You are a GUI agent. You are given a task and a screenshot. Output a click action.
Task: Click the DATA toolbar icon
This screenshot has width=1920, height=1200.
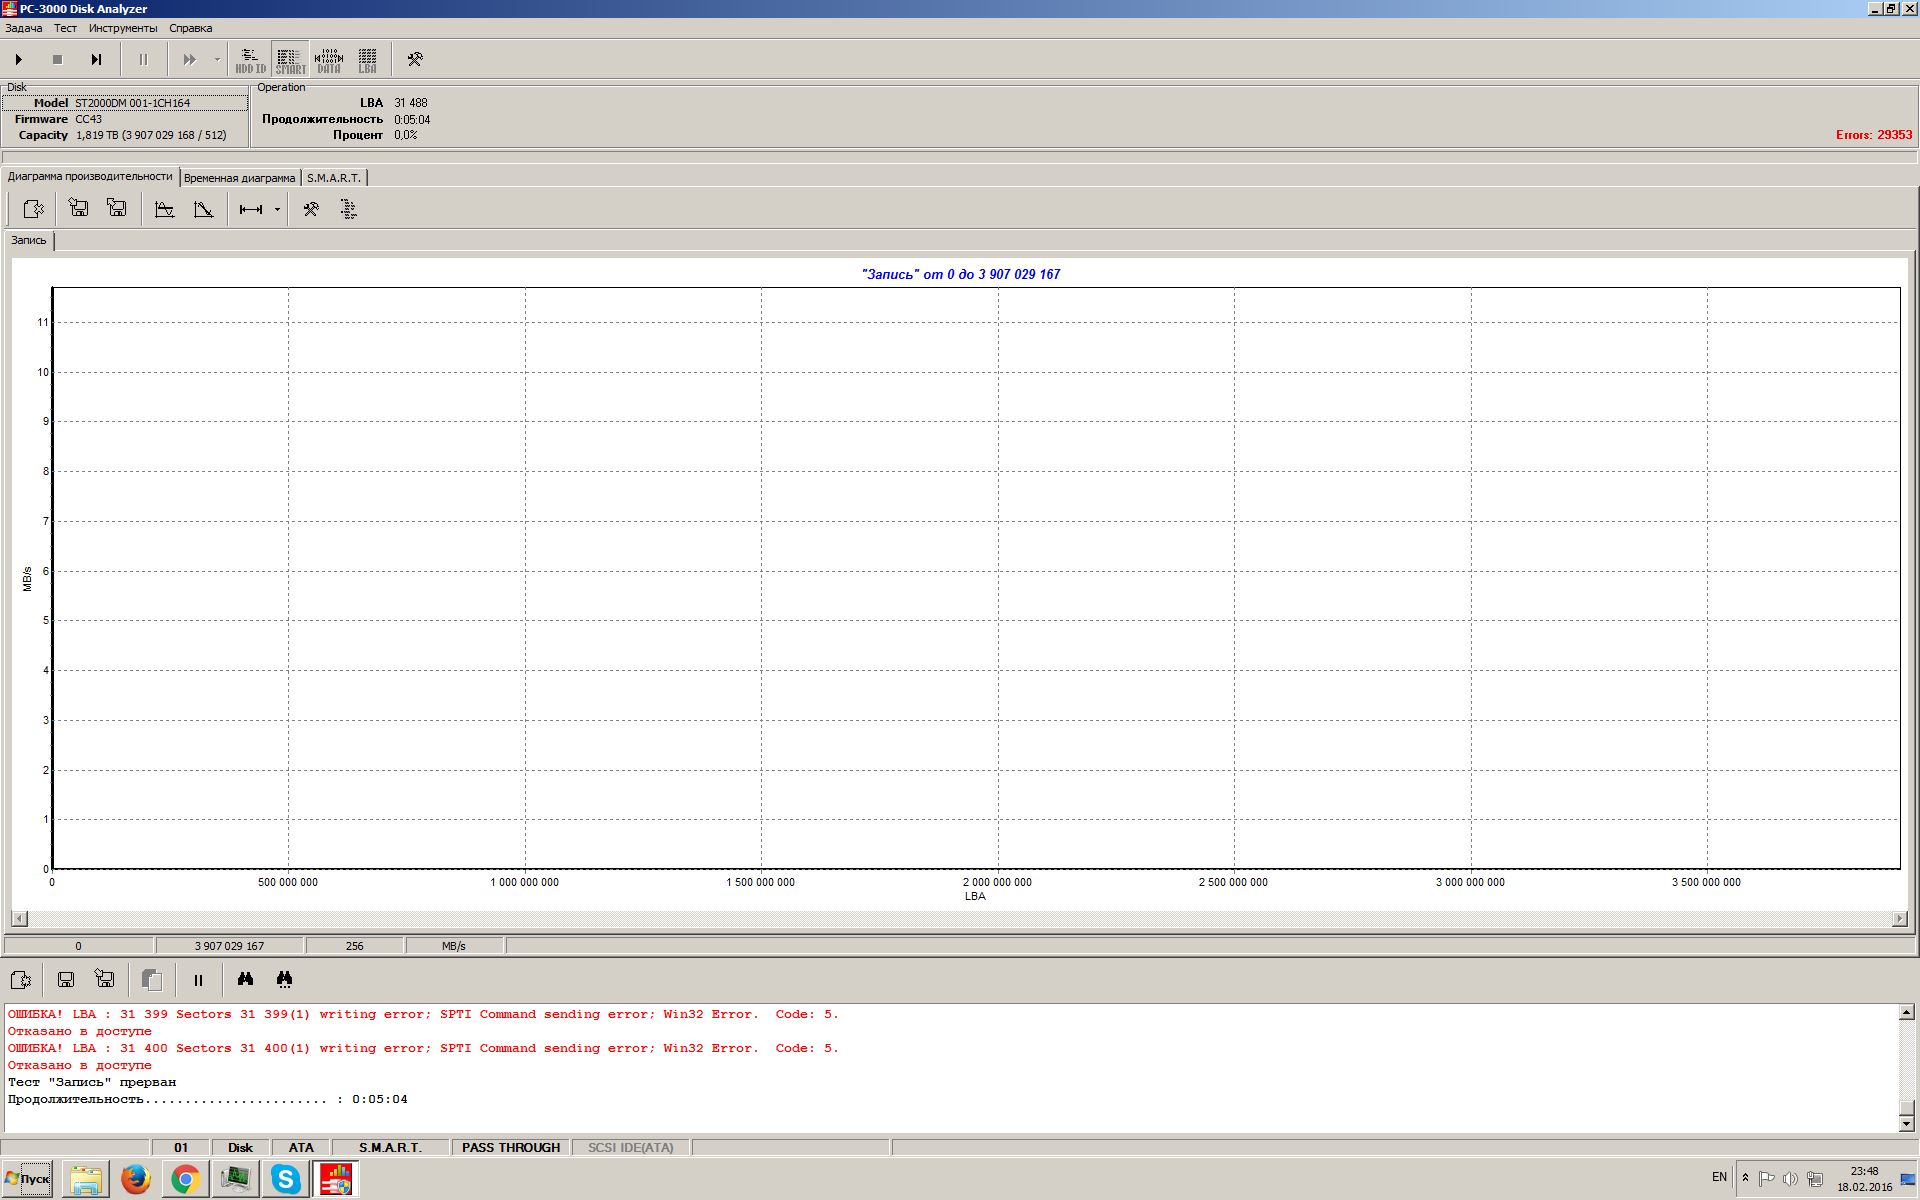(x=329, y=60)
